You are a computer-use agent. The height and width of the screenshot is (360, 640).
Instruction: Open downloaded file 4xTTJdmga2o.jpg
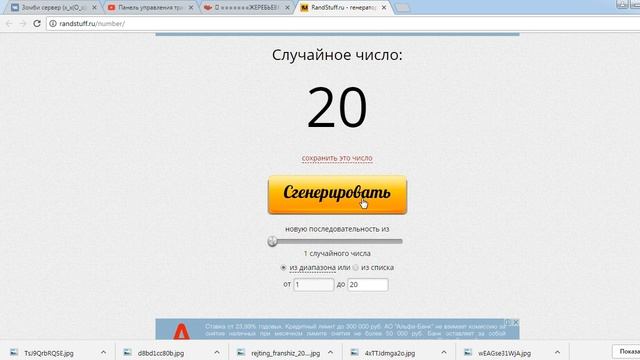[x=390, y=353]
